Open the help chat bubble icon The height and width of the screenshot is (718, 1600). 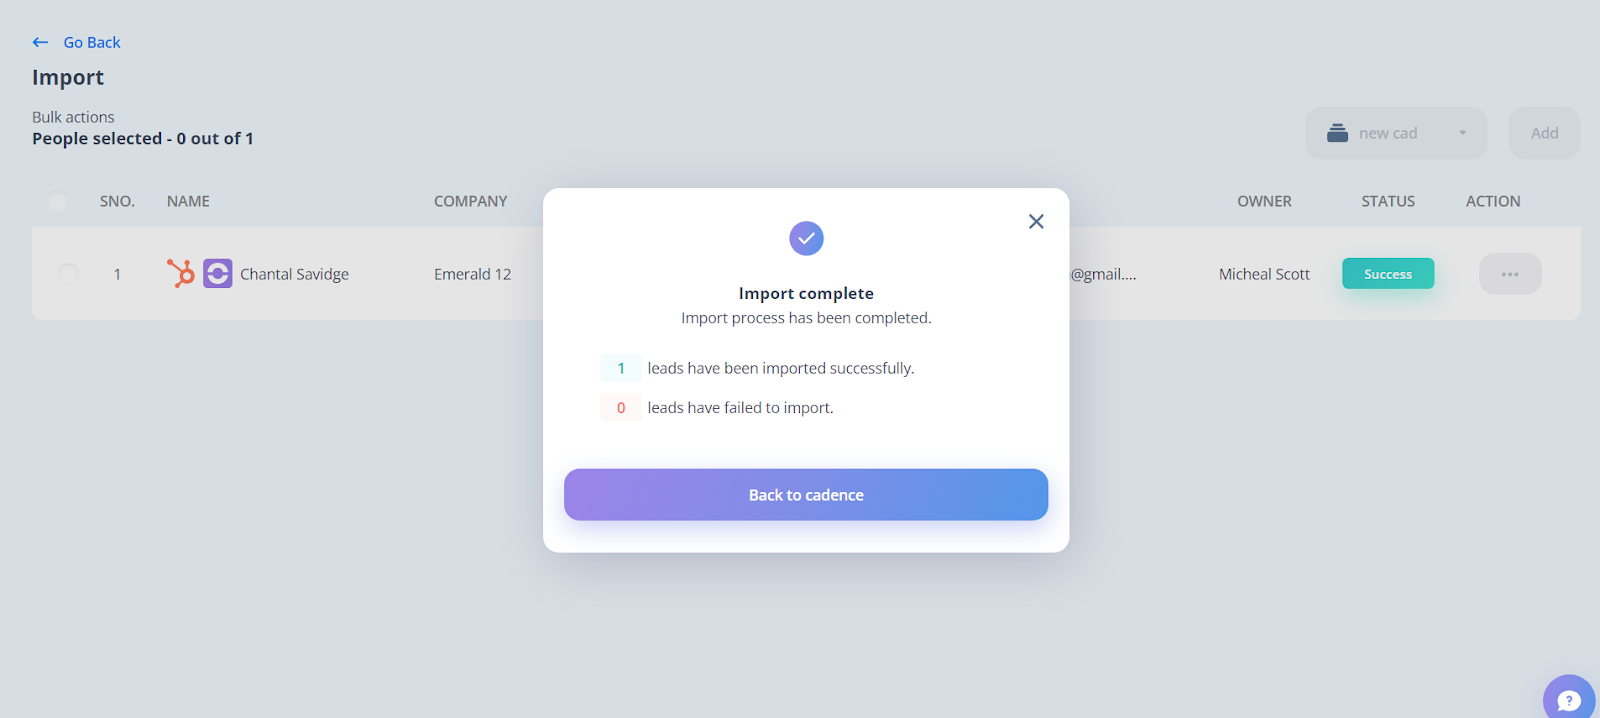point(1569,699)
